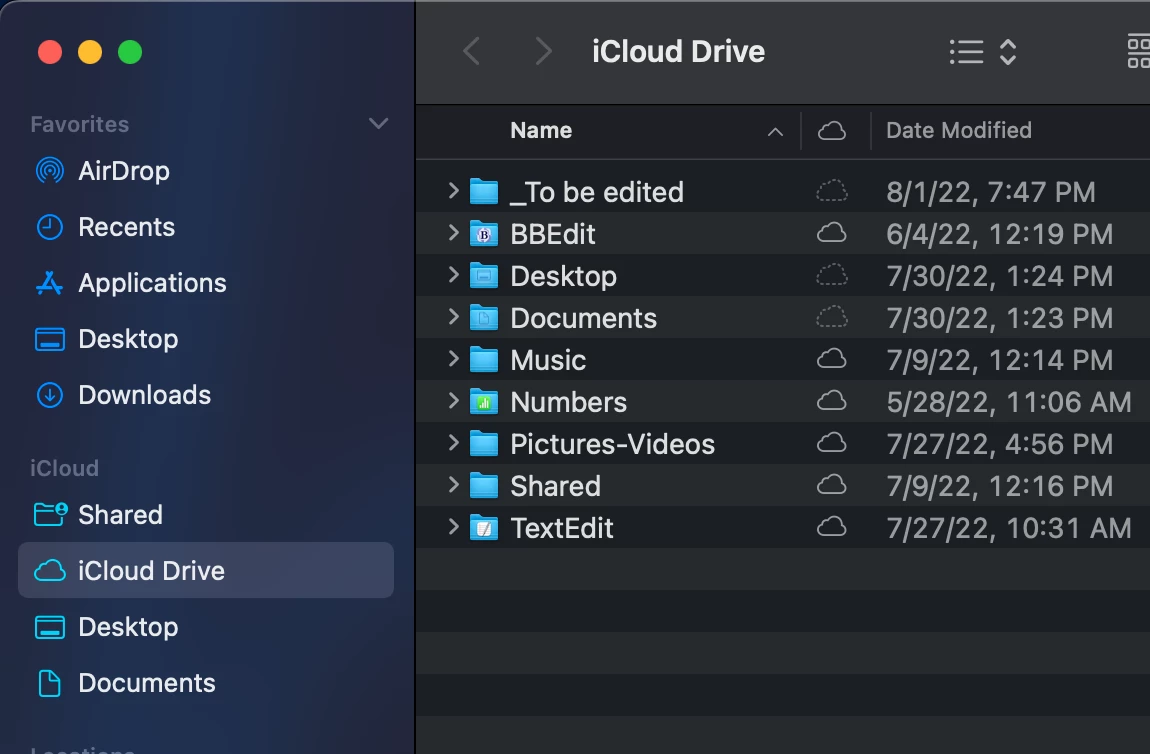Select the Pictures-Videos folder icon
The width and height of the screenshot is (1150, 754).
click(x=484, y=444)
